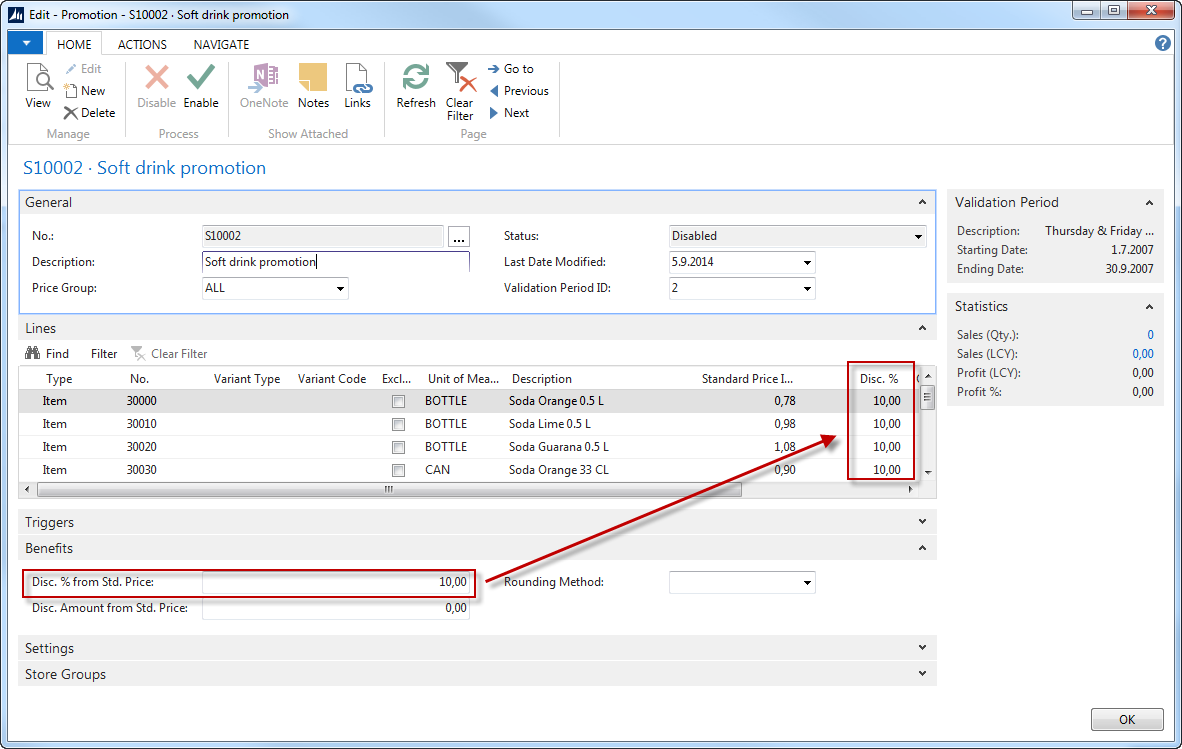Open the Price Group dropdown
The image size is (1182, 749).
click(340, 289)
